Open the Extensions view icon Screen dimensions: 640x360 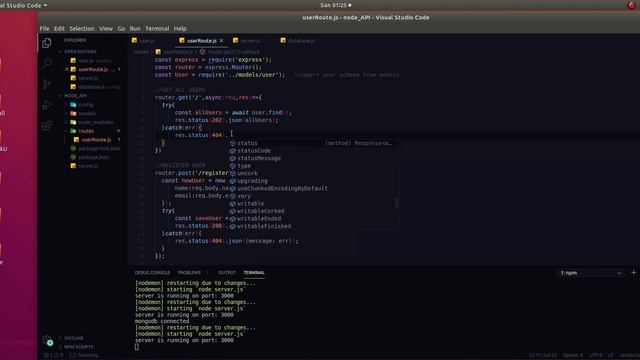coord(47,126)
